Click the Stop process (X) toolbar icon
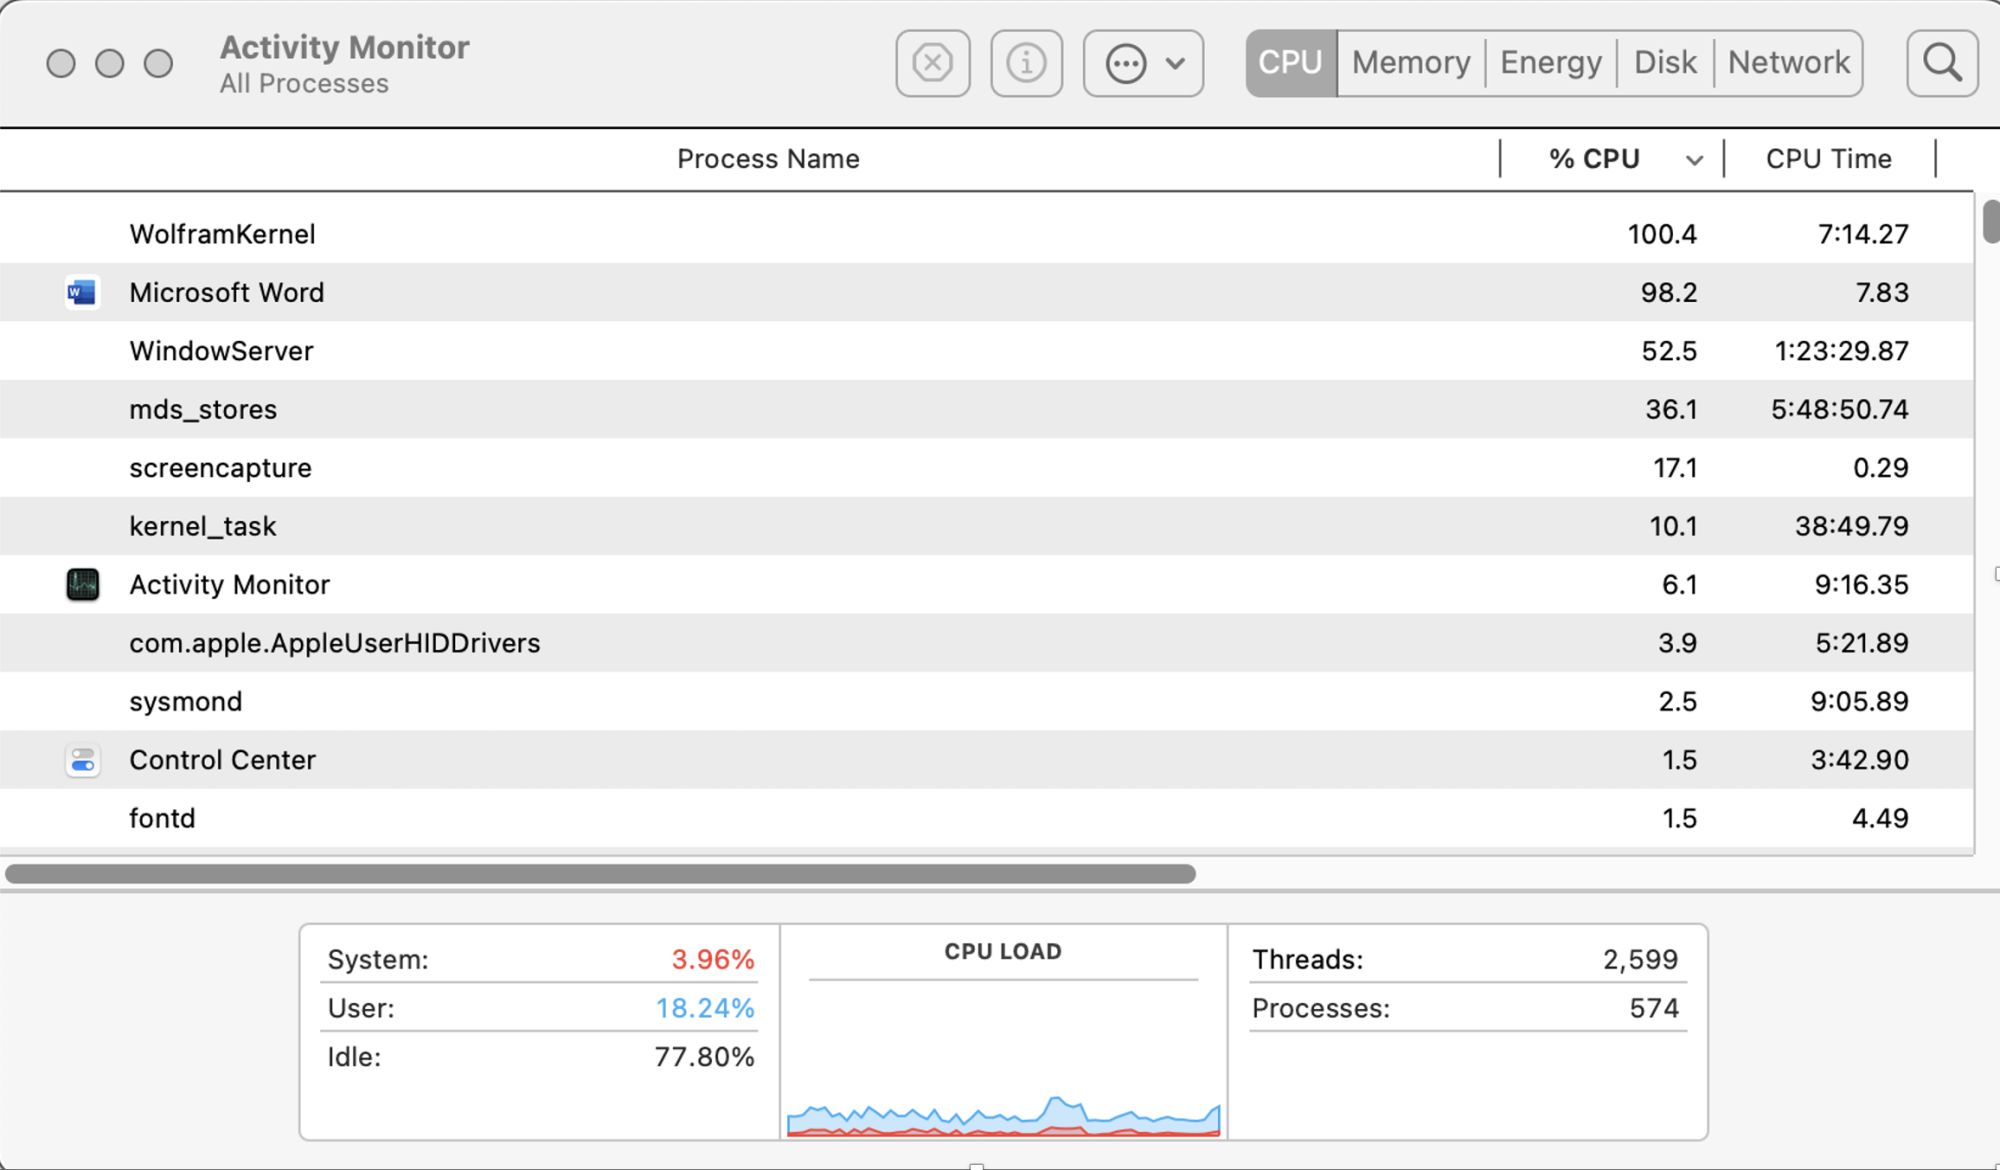The width and height of the screenshot is (2000, 1170). [x=932, y=63]
